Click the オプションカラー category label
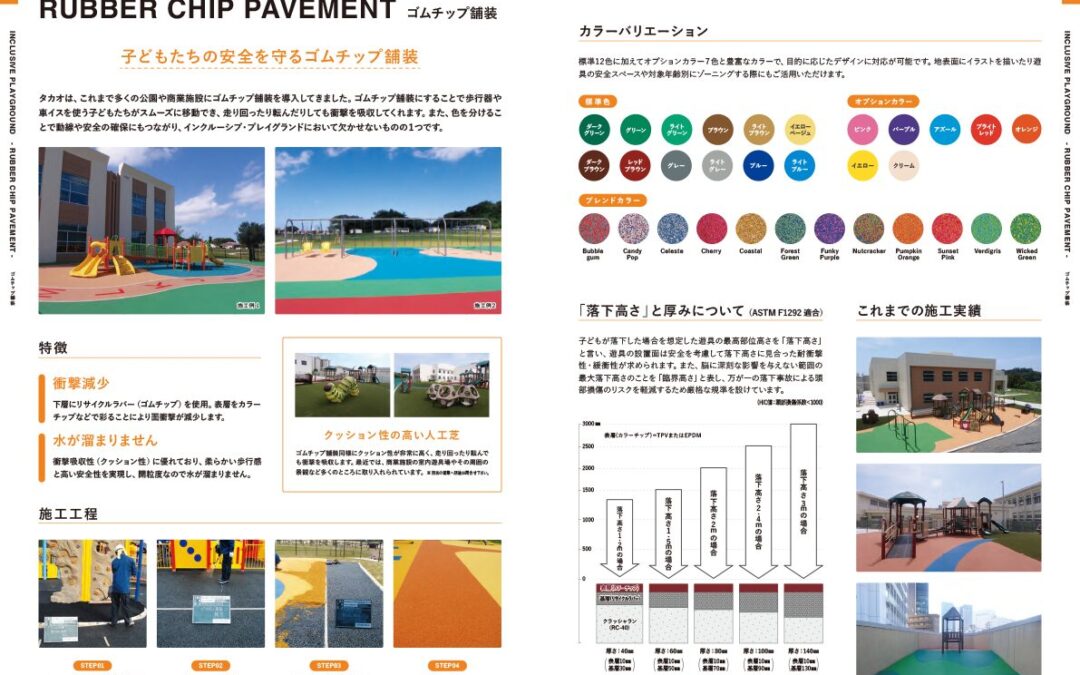The image size is (1080, 675). (883, 101)
